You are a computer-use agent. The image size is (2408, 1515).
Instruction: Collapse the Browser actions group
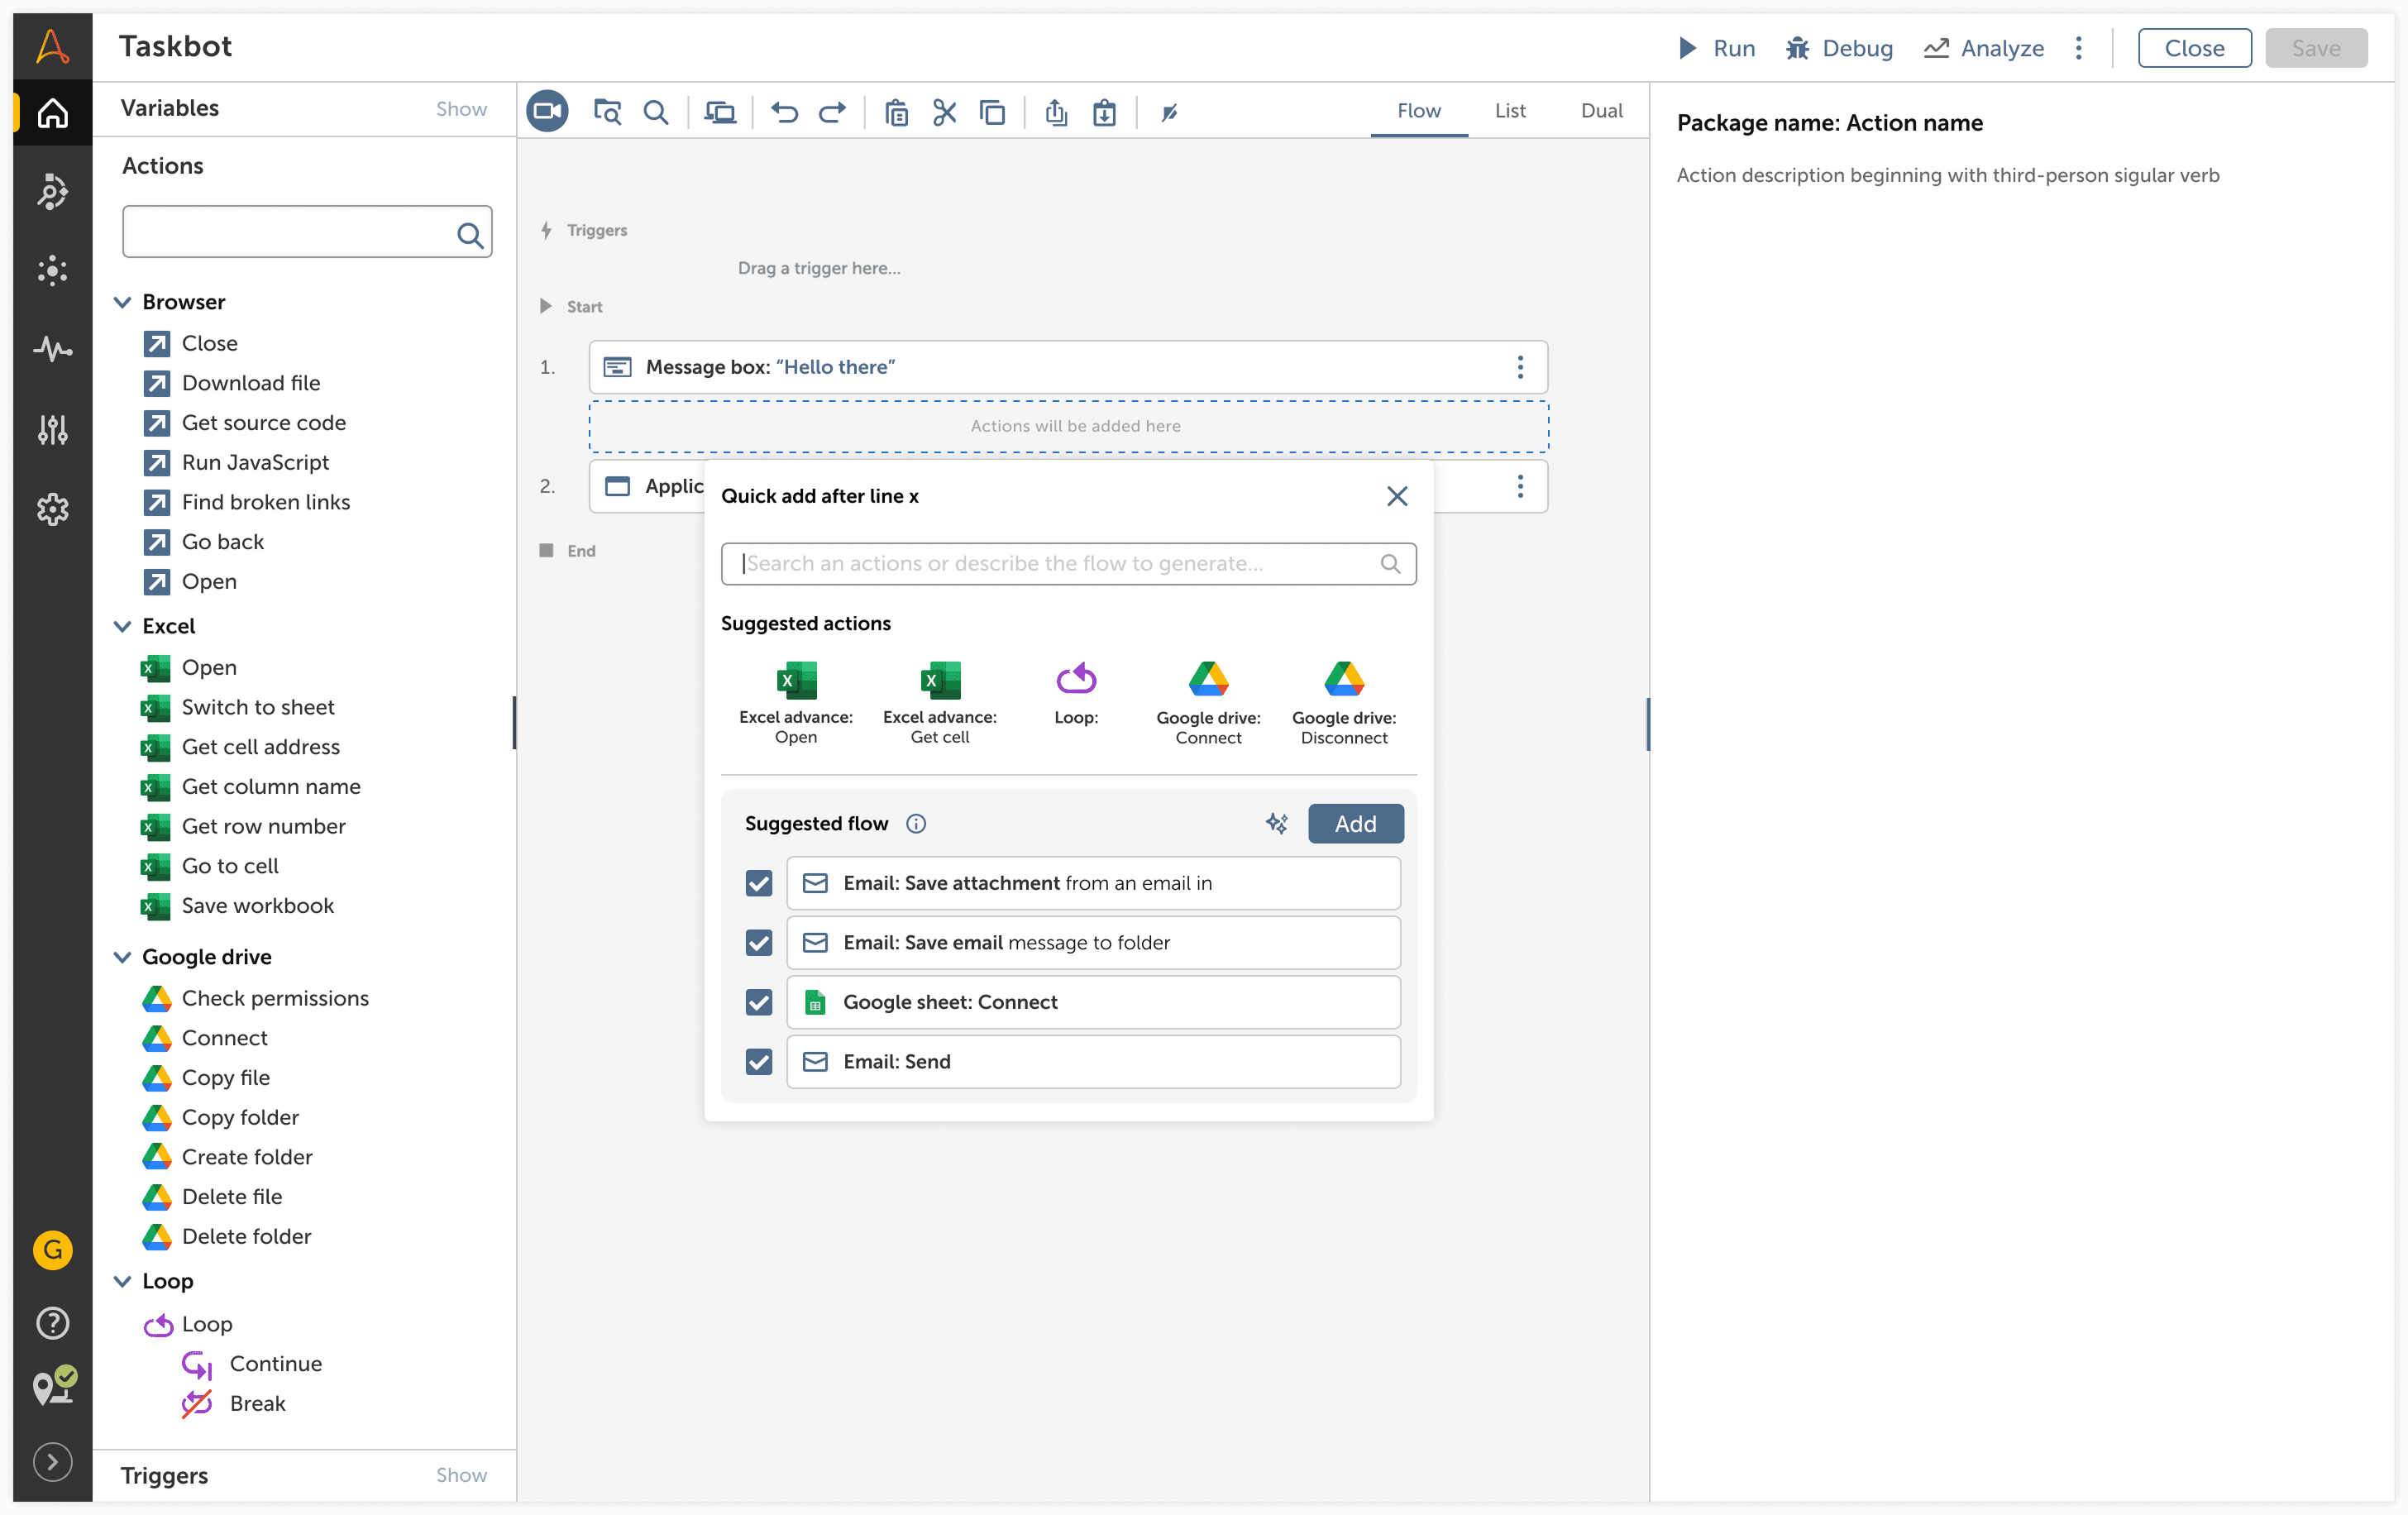tap(122, 302)
